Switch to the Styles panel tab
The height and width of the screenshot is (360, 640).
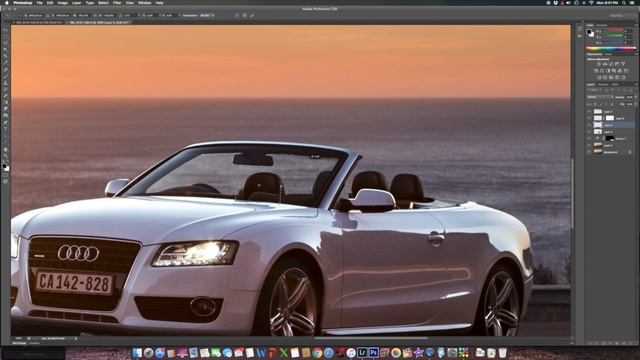[609, 54]
